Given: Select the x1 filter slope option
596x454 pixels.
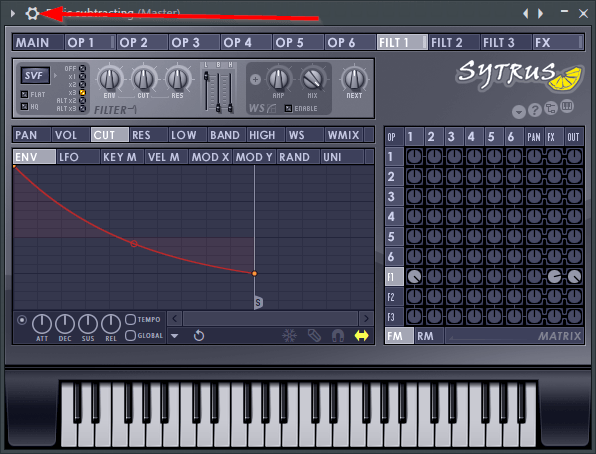Looking at the screenshot, I should [82, 76].
